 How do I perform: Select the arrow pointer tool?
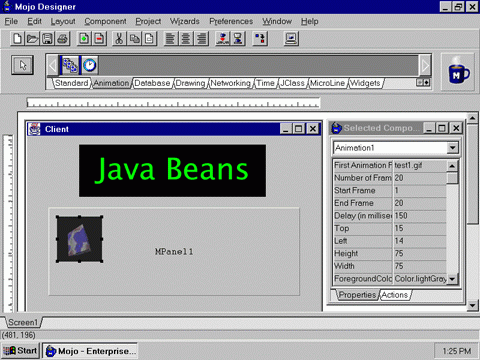(22, 65)
